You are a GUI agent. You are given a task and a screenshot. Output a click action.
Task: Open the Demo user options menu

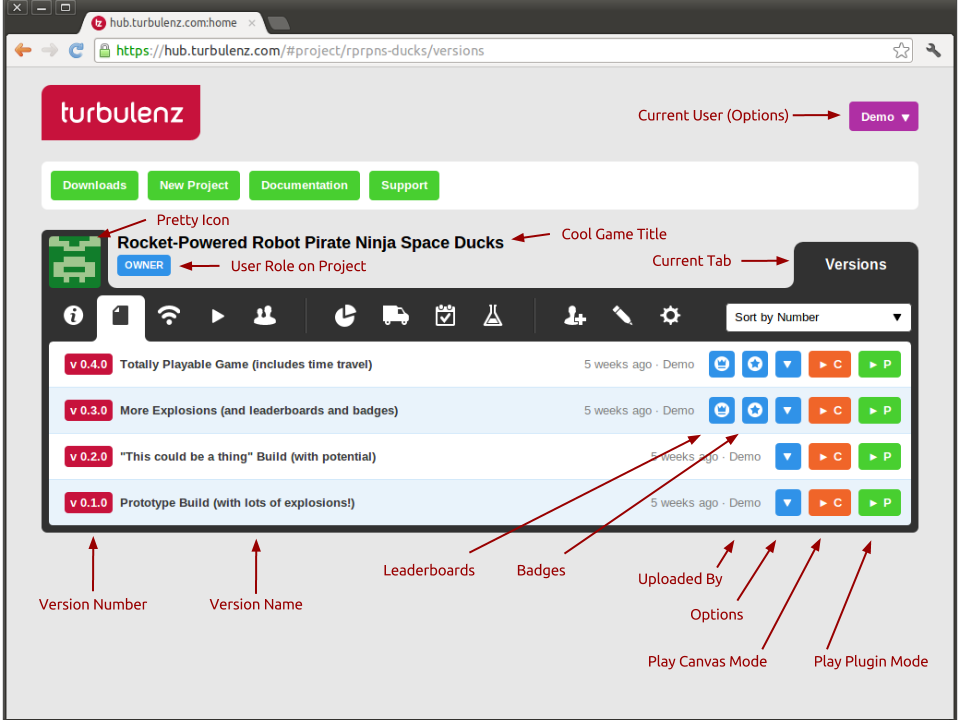[883, 116]
